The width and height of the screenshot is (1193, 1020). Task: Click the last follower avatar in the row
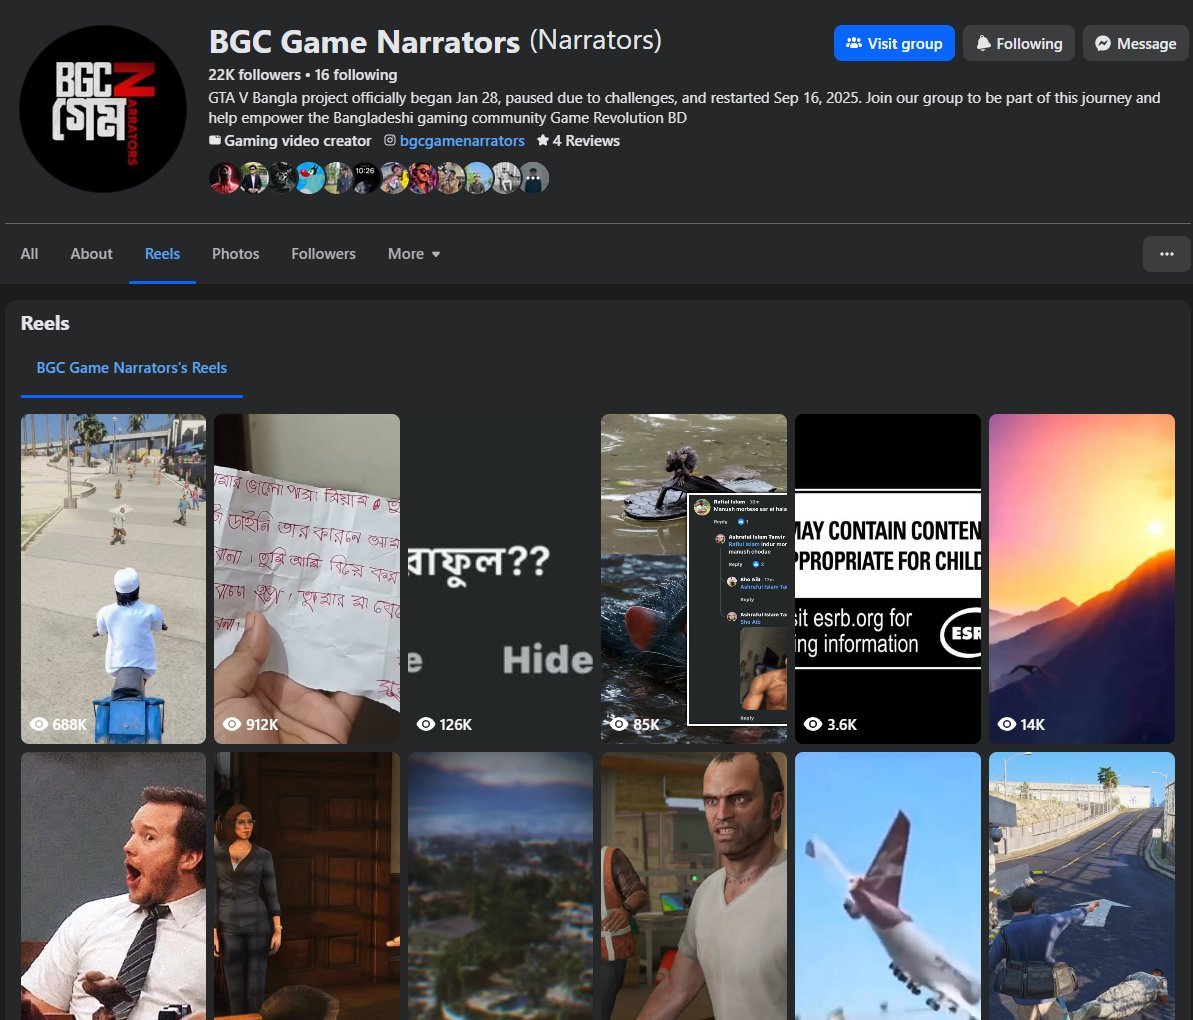tap(533, 178)
